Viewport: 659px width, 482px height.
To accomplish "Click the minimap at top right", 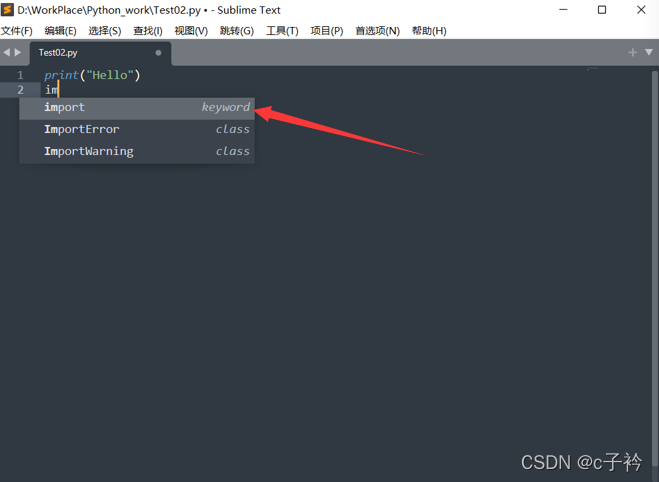I will pyautogui.click(x=593, y=68).
